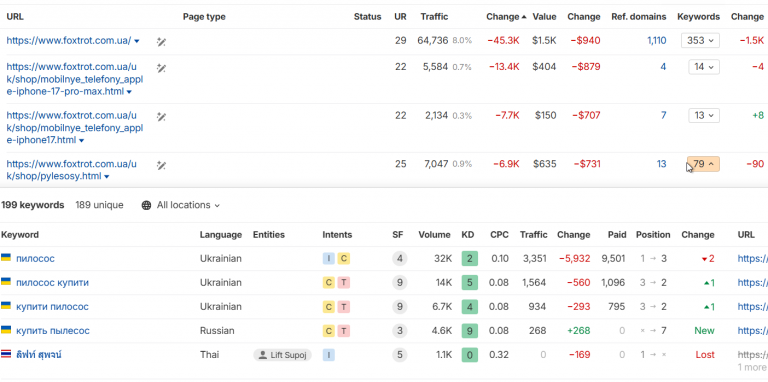Click the referring domains value 7
This screenshot has width=768, height=382.
click(664, 116)
